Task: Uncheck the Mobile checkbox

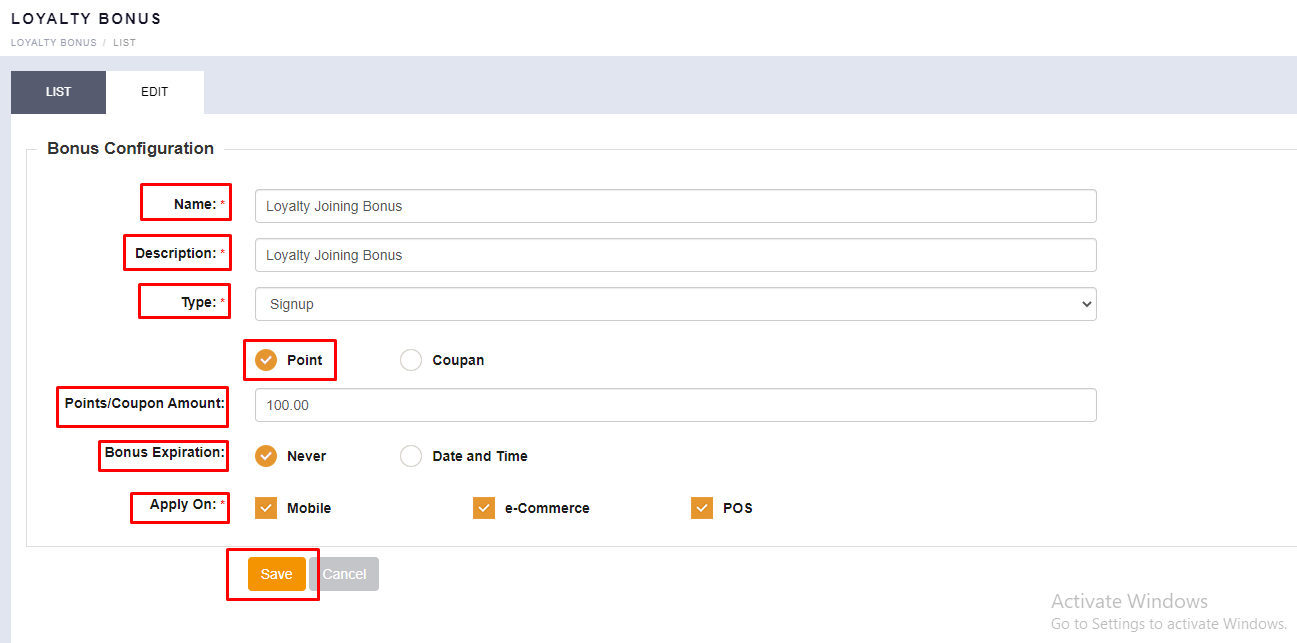Action: pyautogui.click(x=266, y=508)
